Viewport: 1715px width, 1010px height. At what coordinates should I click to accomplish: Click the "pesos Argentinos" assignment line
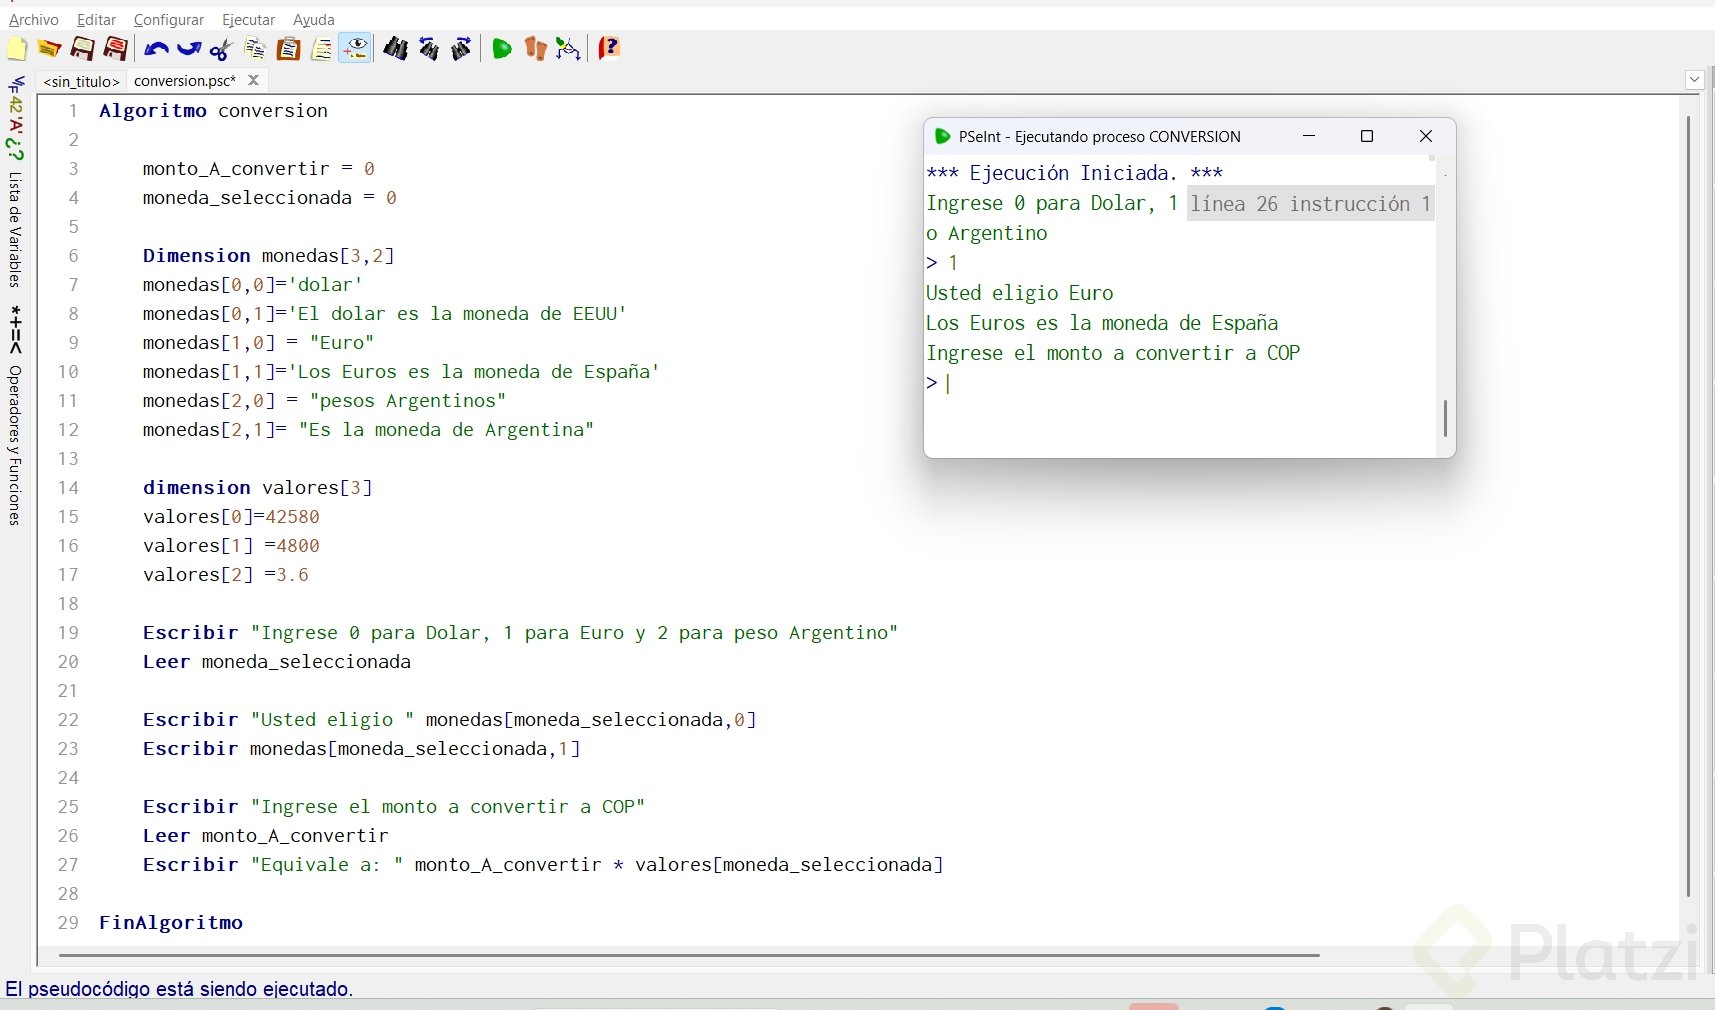pos(324,401)
